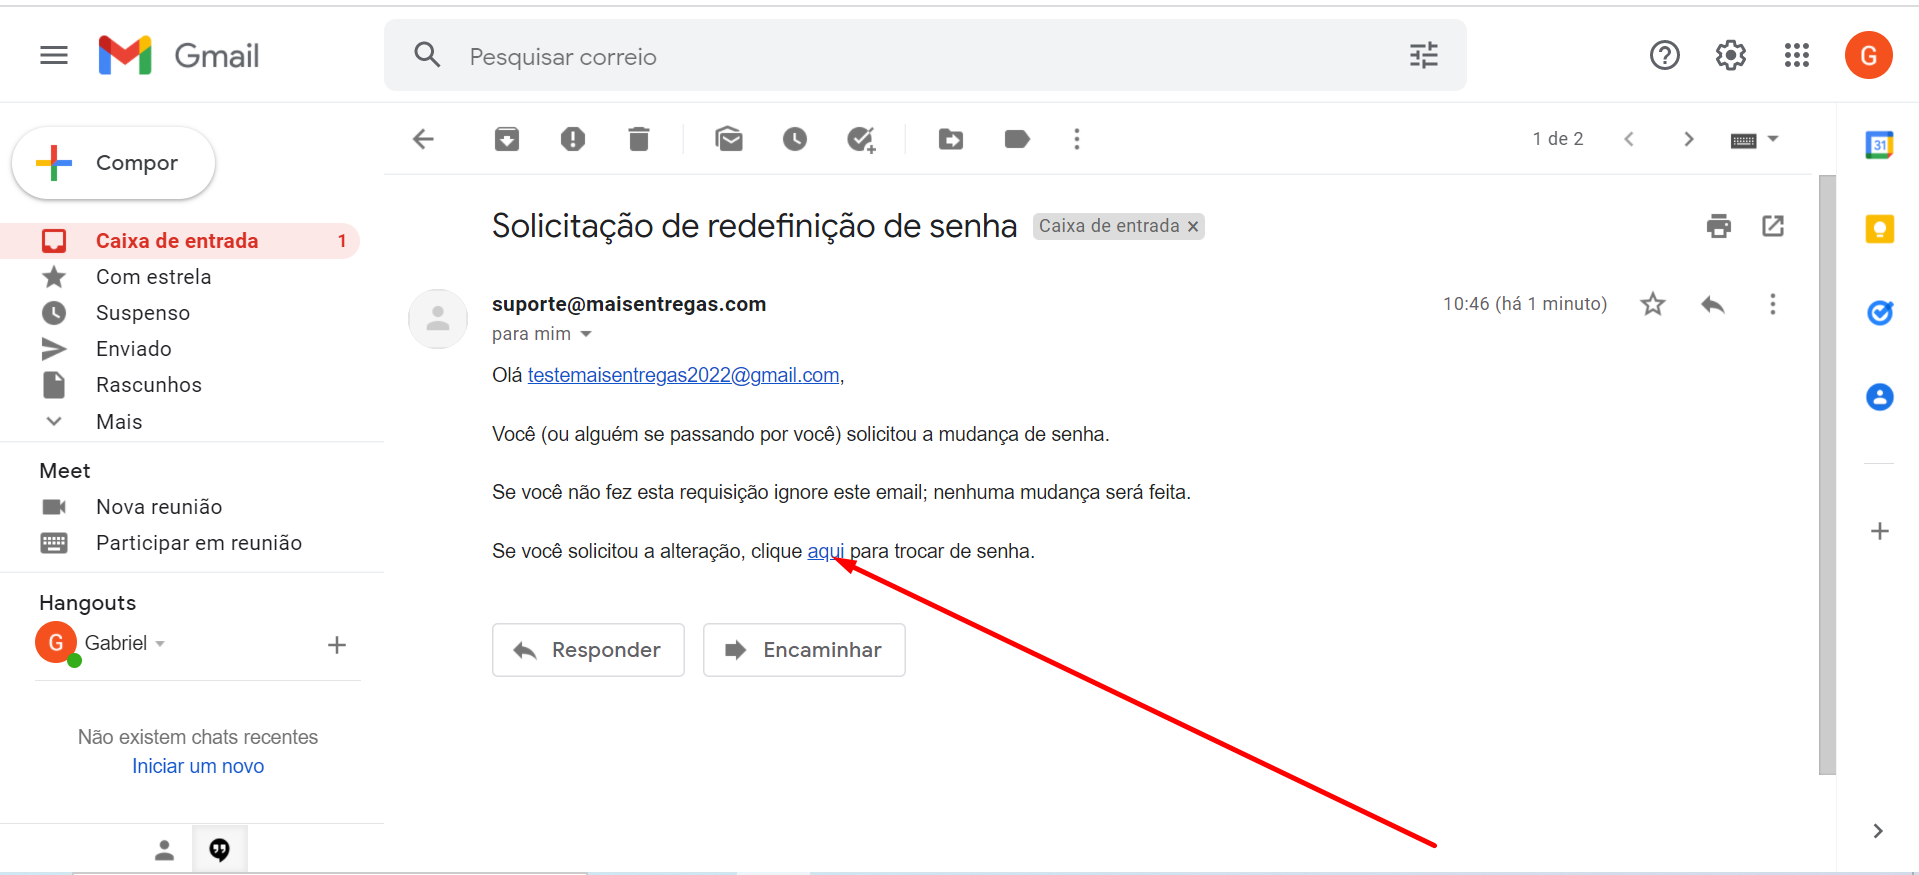Click the sender profile avatar
The height and width of the screenshot is (875, 1919).
tap(438, 319)
